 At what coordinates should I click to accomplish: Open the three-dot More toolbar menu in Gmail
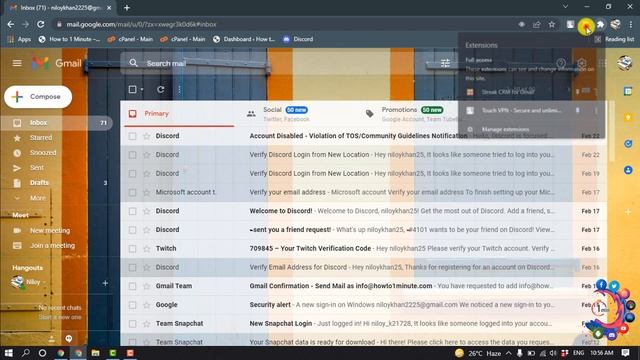179,89
